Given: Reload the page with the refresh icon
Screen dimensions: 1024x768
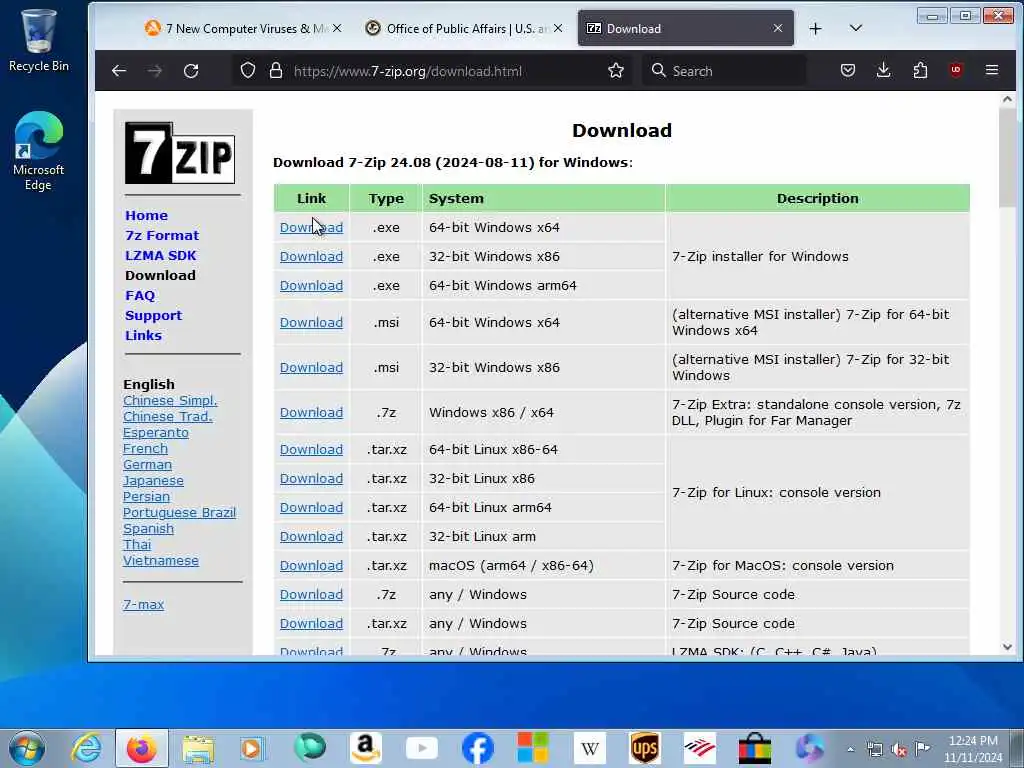Looking at the screenshot, I should [x=191, y=71].
